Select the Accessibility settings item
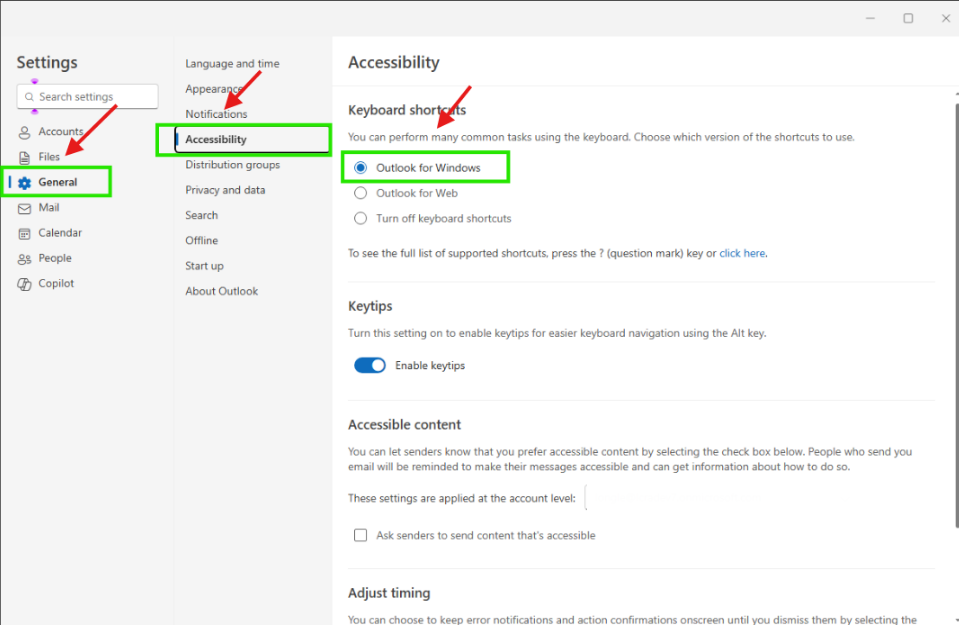Image resolution: width=959 pixels, height=625 pixels. pos(253,139)
